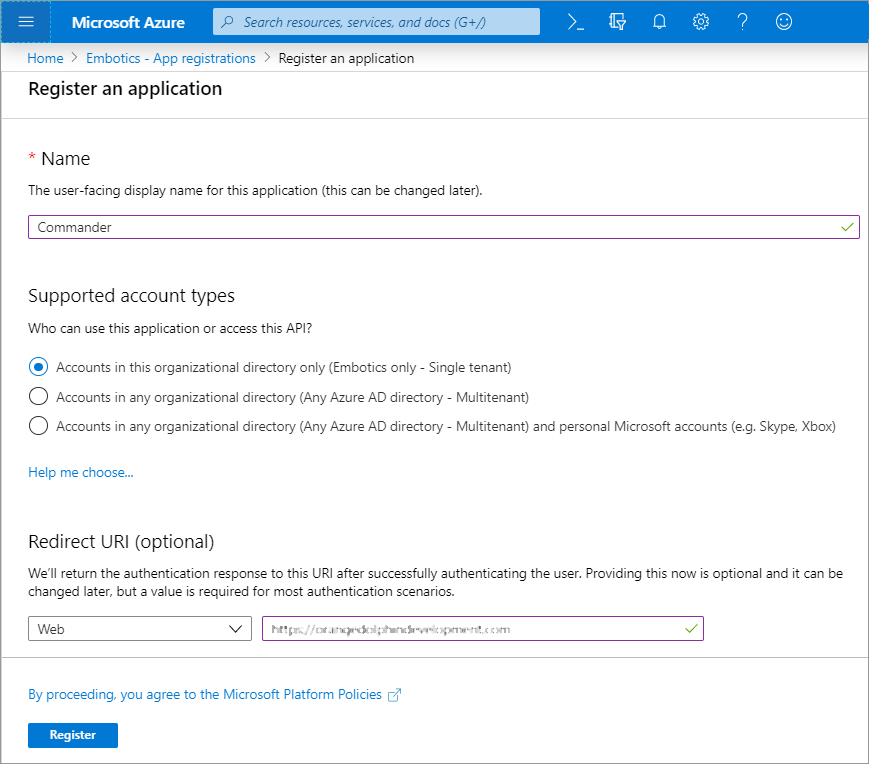Click the Register button
Viewport: 869px width, 764px height.
[73, 735]
